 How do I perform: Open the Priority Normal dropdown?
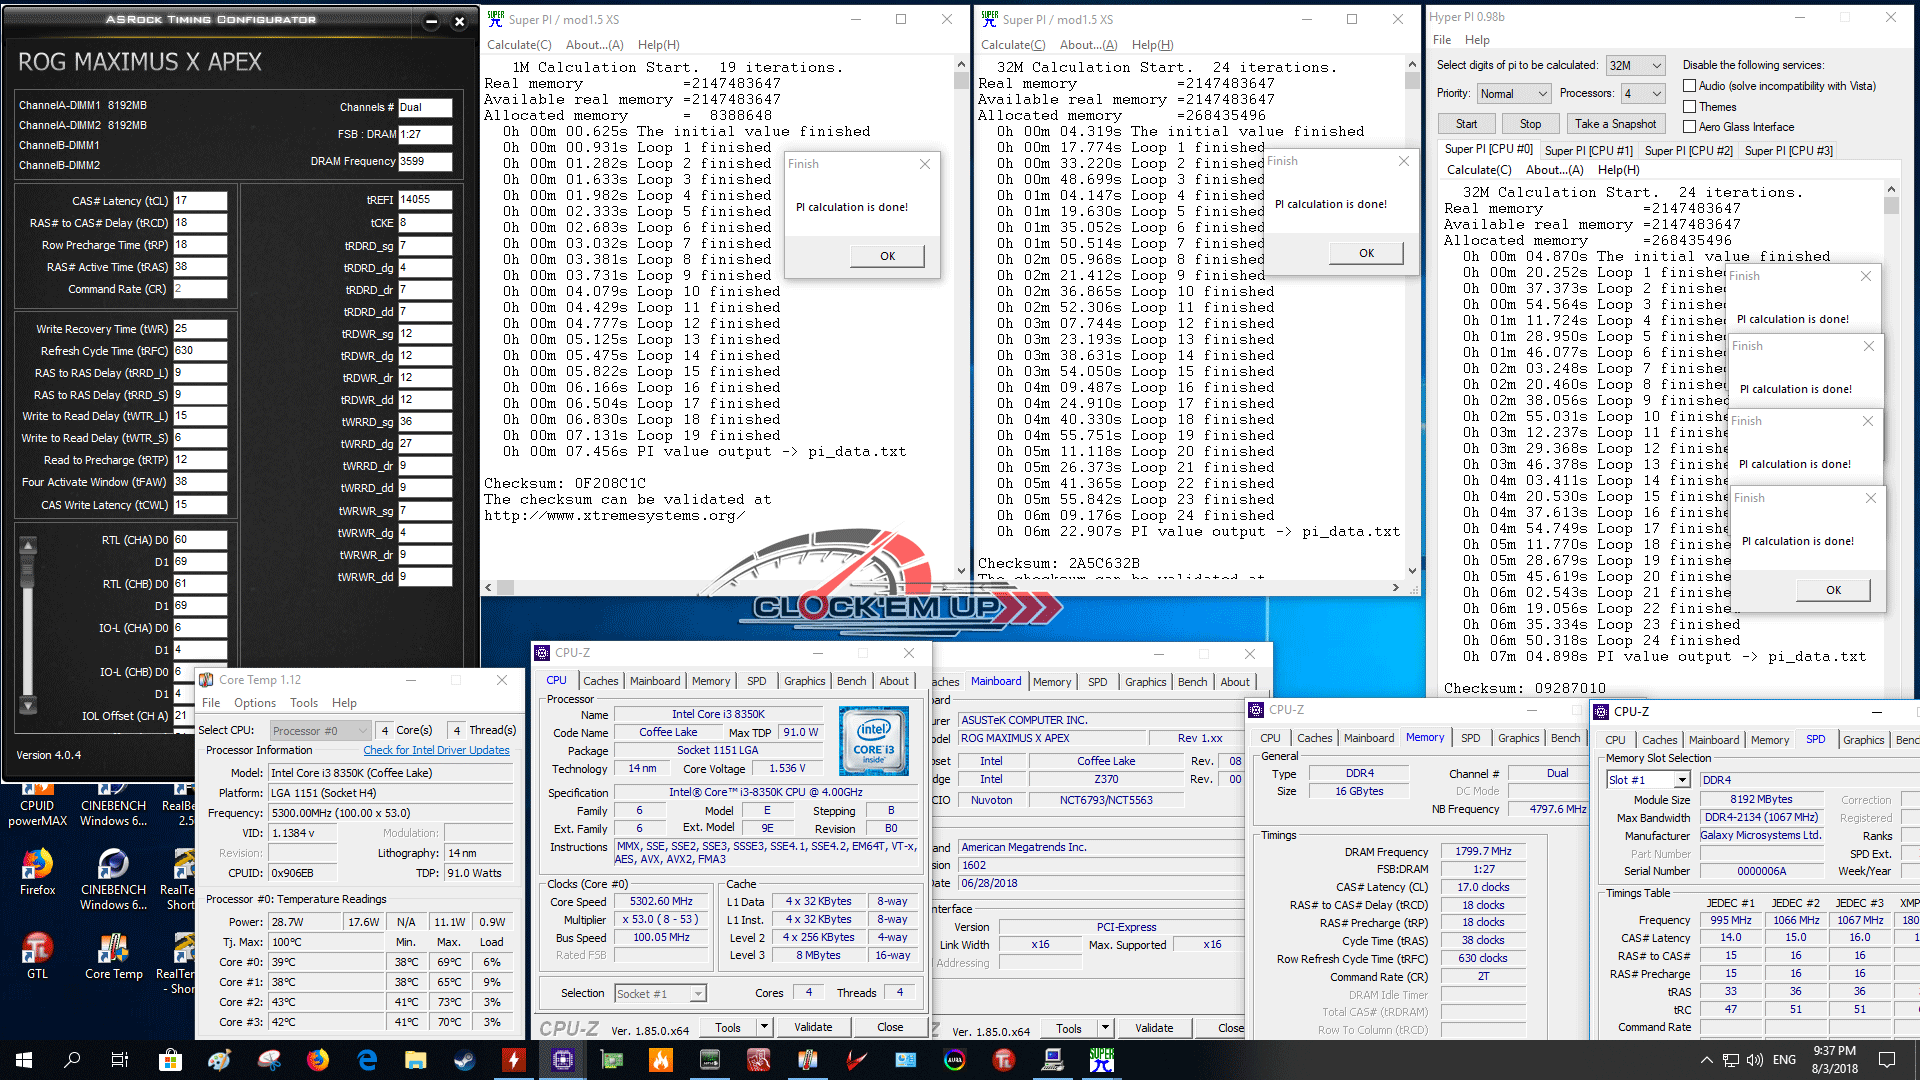(1514, 93)
